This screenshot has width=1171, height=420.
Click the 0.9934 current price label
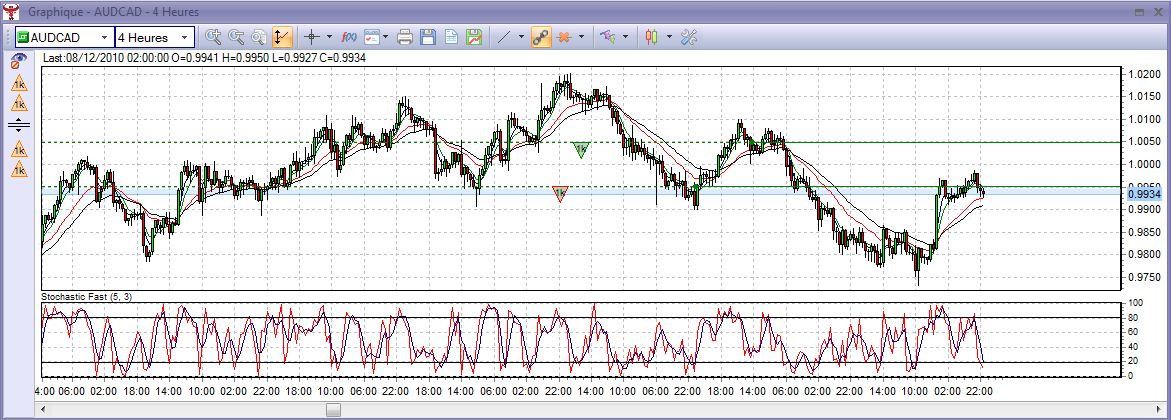(1142, 194)
